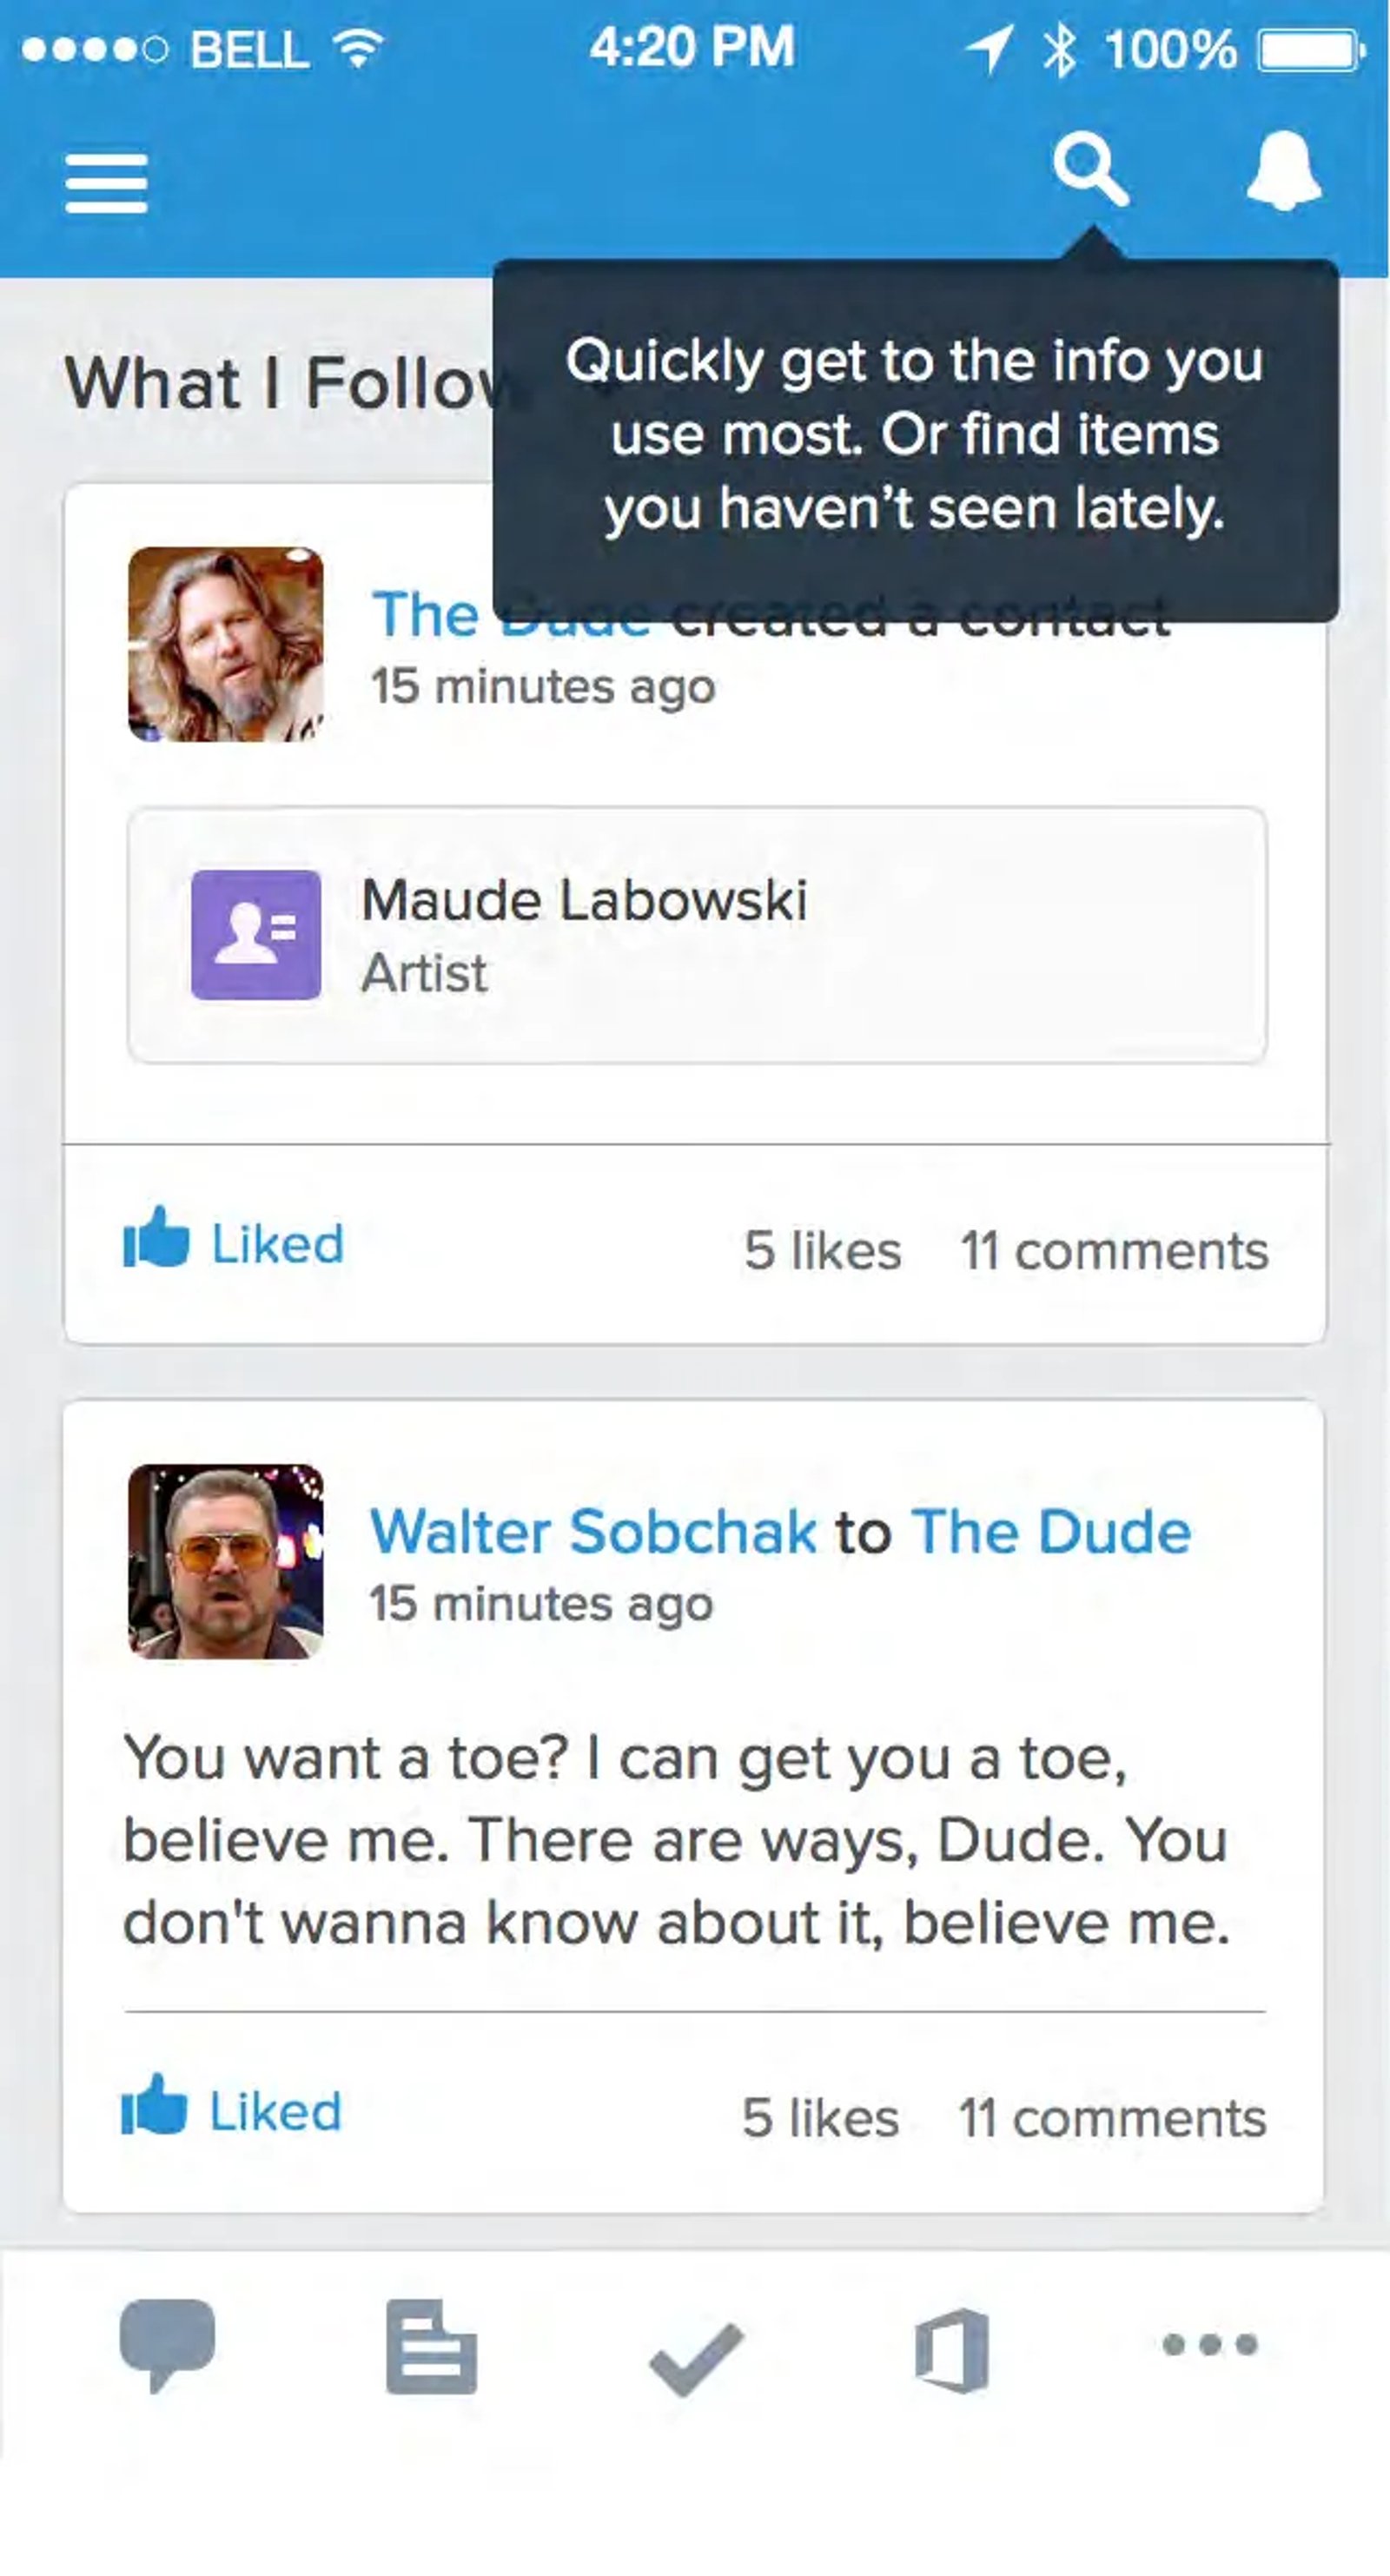This screenshot has width=1390, height=2576.
Task: Open the purple contact icon for Maude
Action: click(x=256, y=934)
